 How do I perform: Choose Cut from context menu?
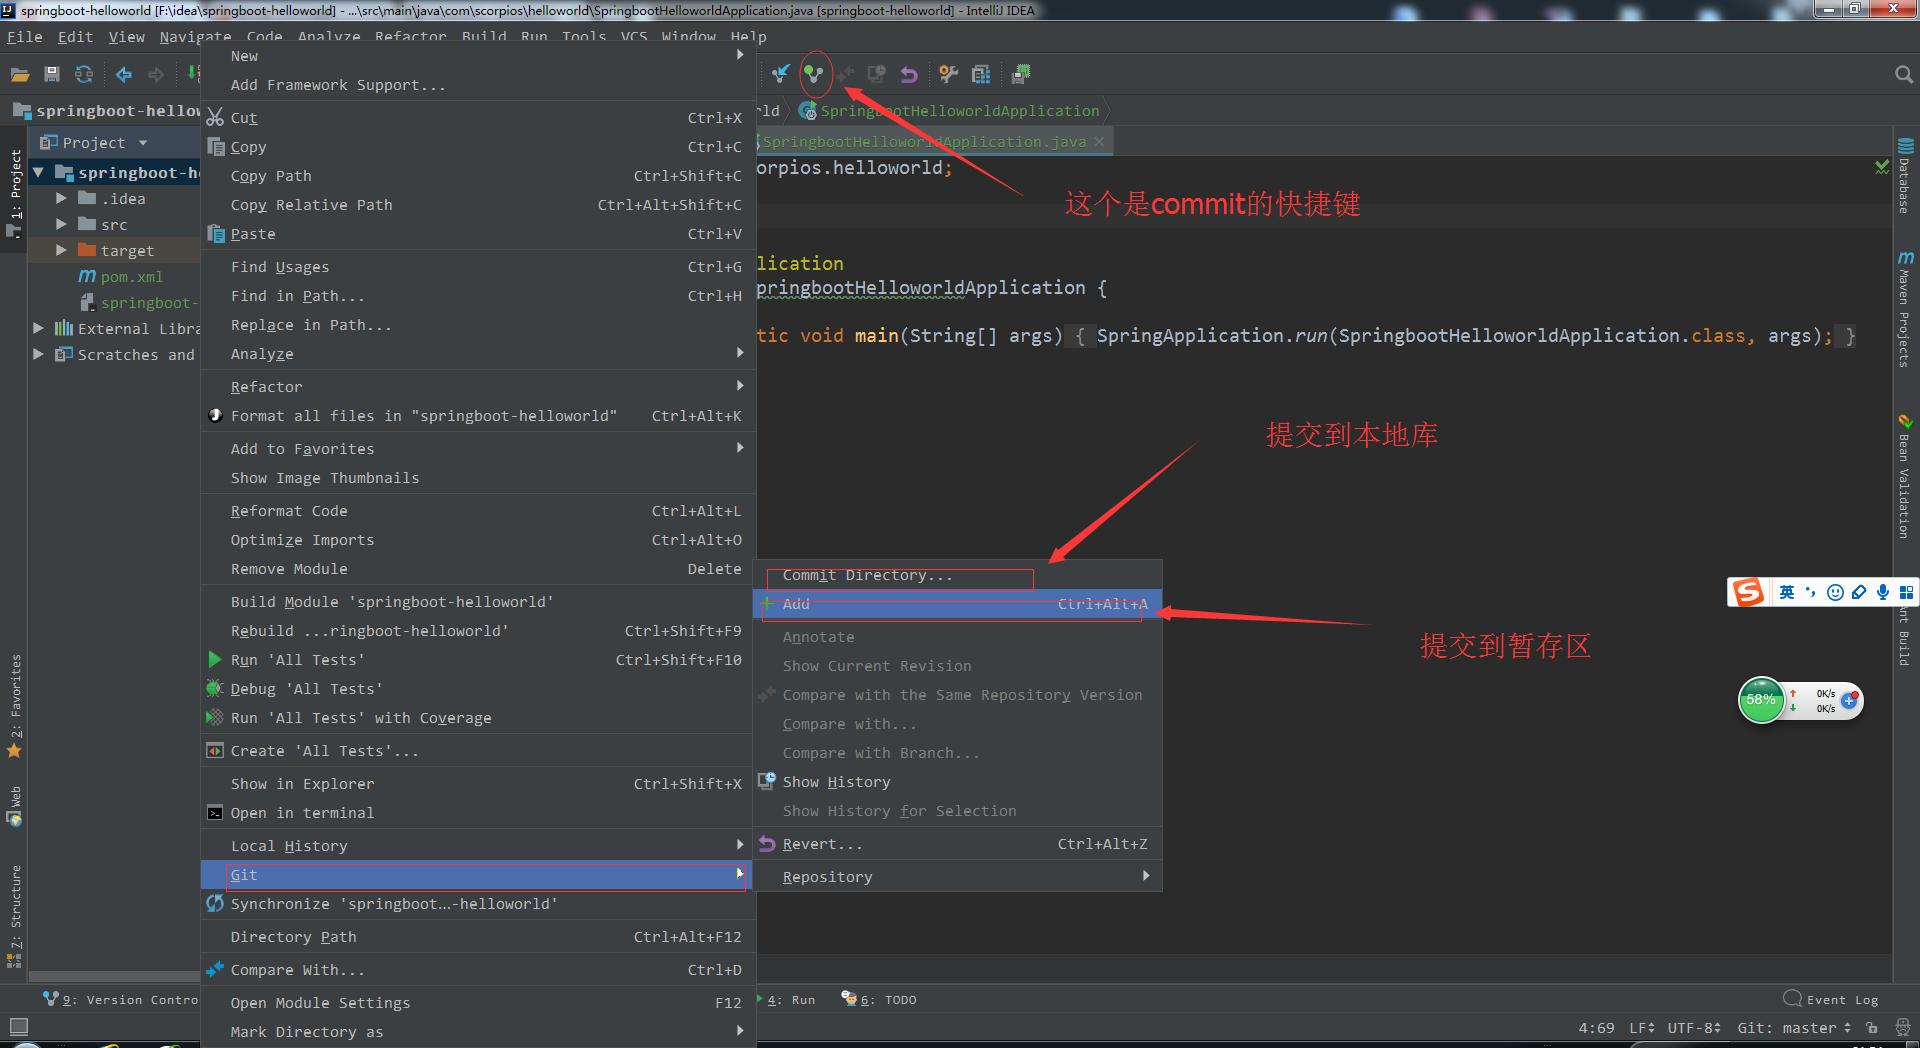pyautogui.click(x=477, y=118)
